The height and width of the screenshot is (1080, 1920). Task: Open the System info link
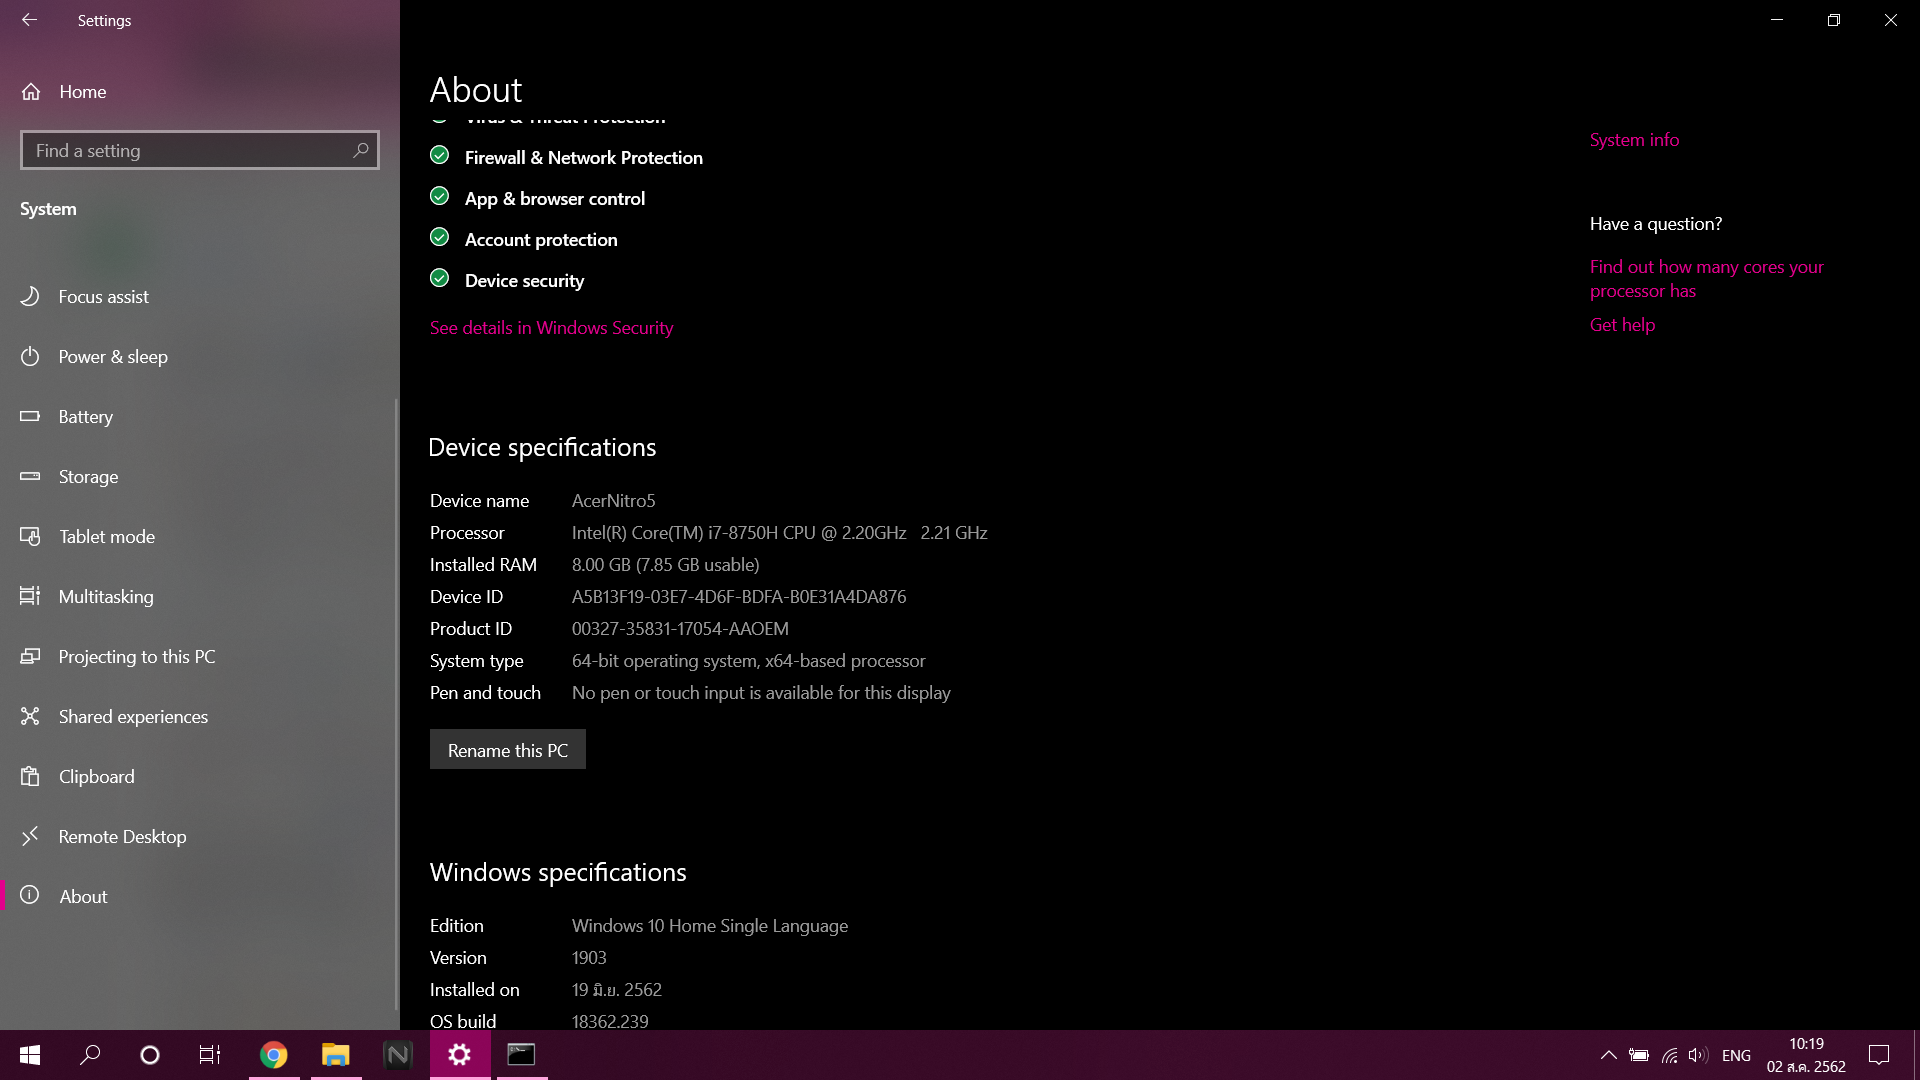pos(1634,140)
